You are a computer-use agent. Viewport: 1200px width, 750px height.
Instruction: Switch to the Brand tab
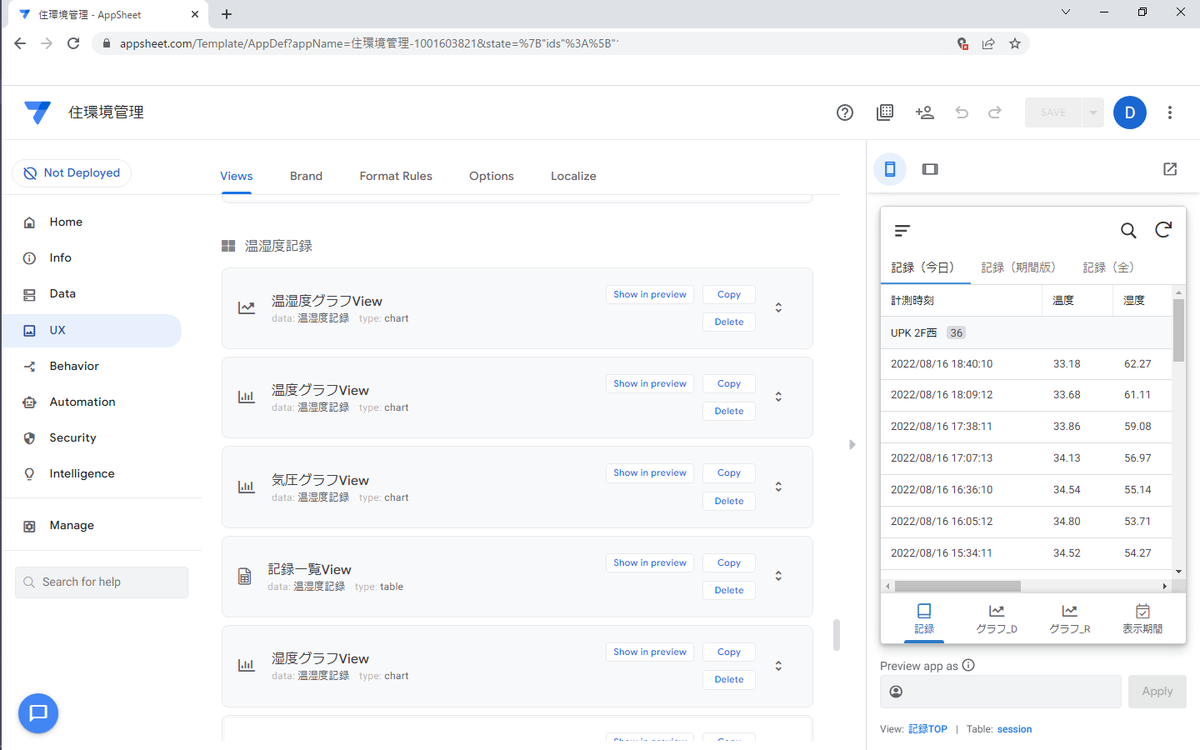click(x=306, y=176)
